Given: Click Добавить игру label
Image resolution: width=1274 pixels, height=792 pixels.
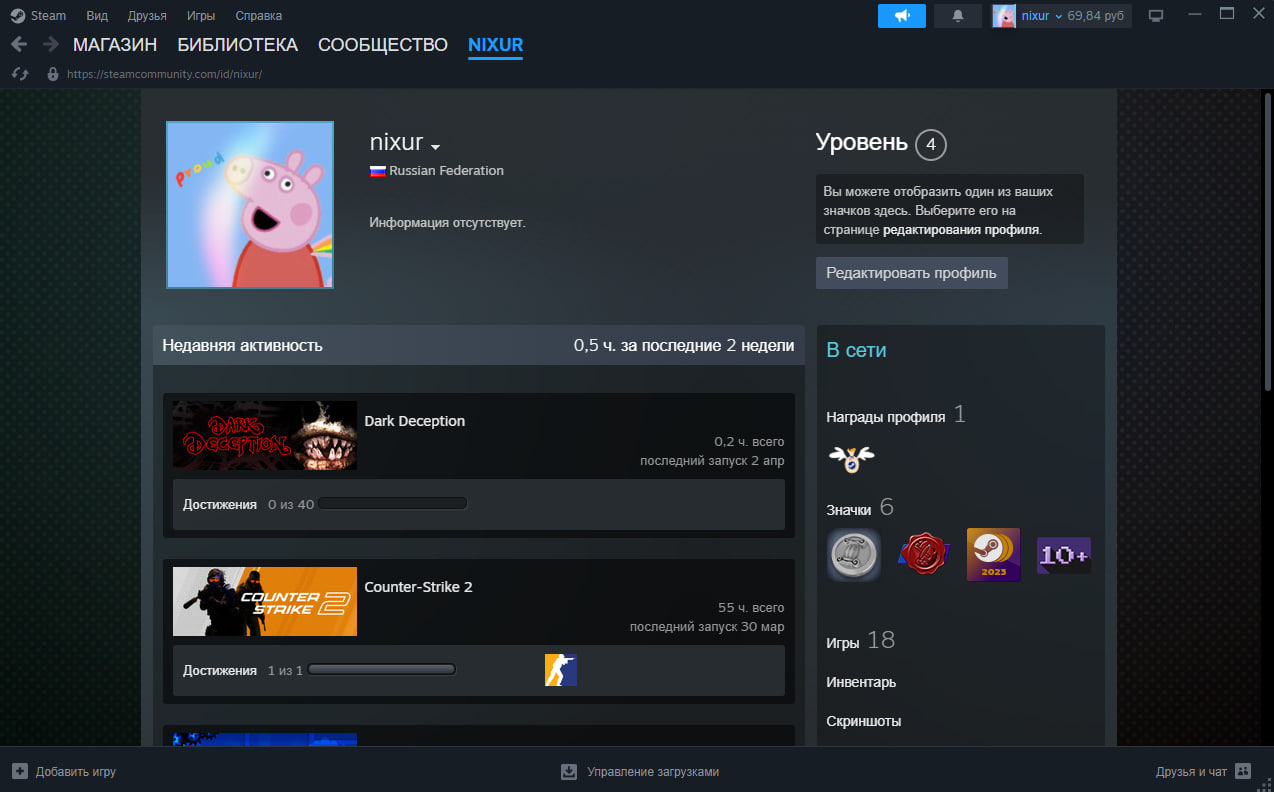Looking at the screenshot, I should [76, 772].
